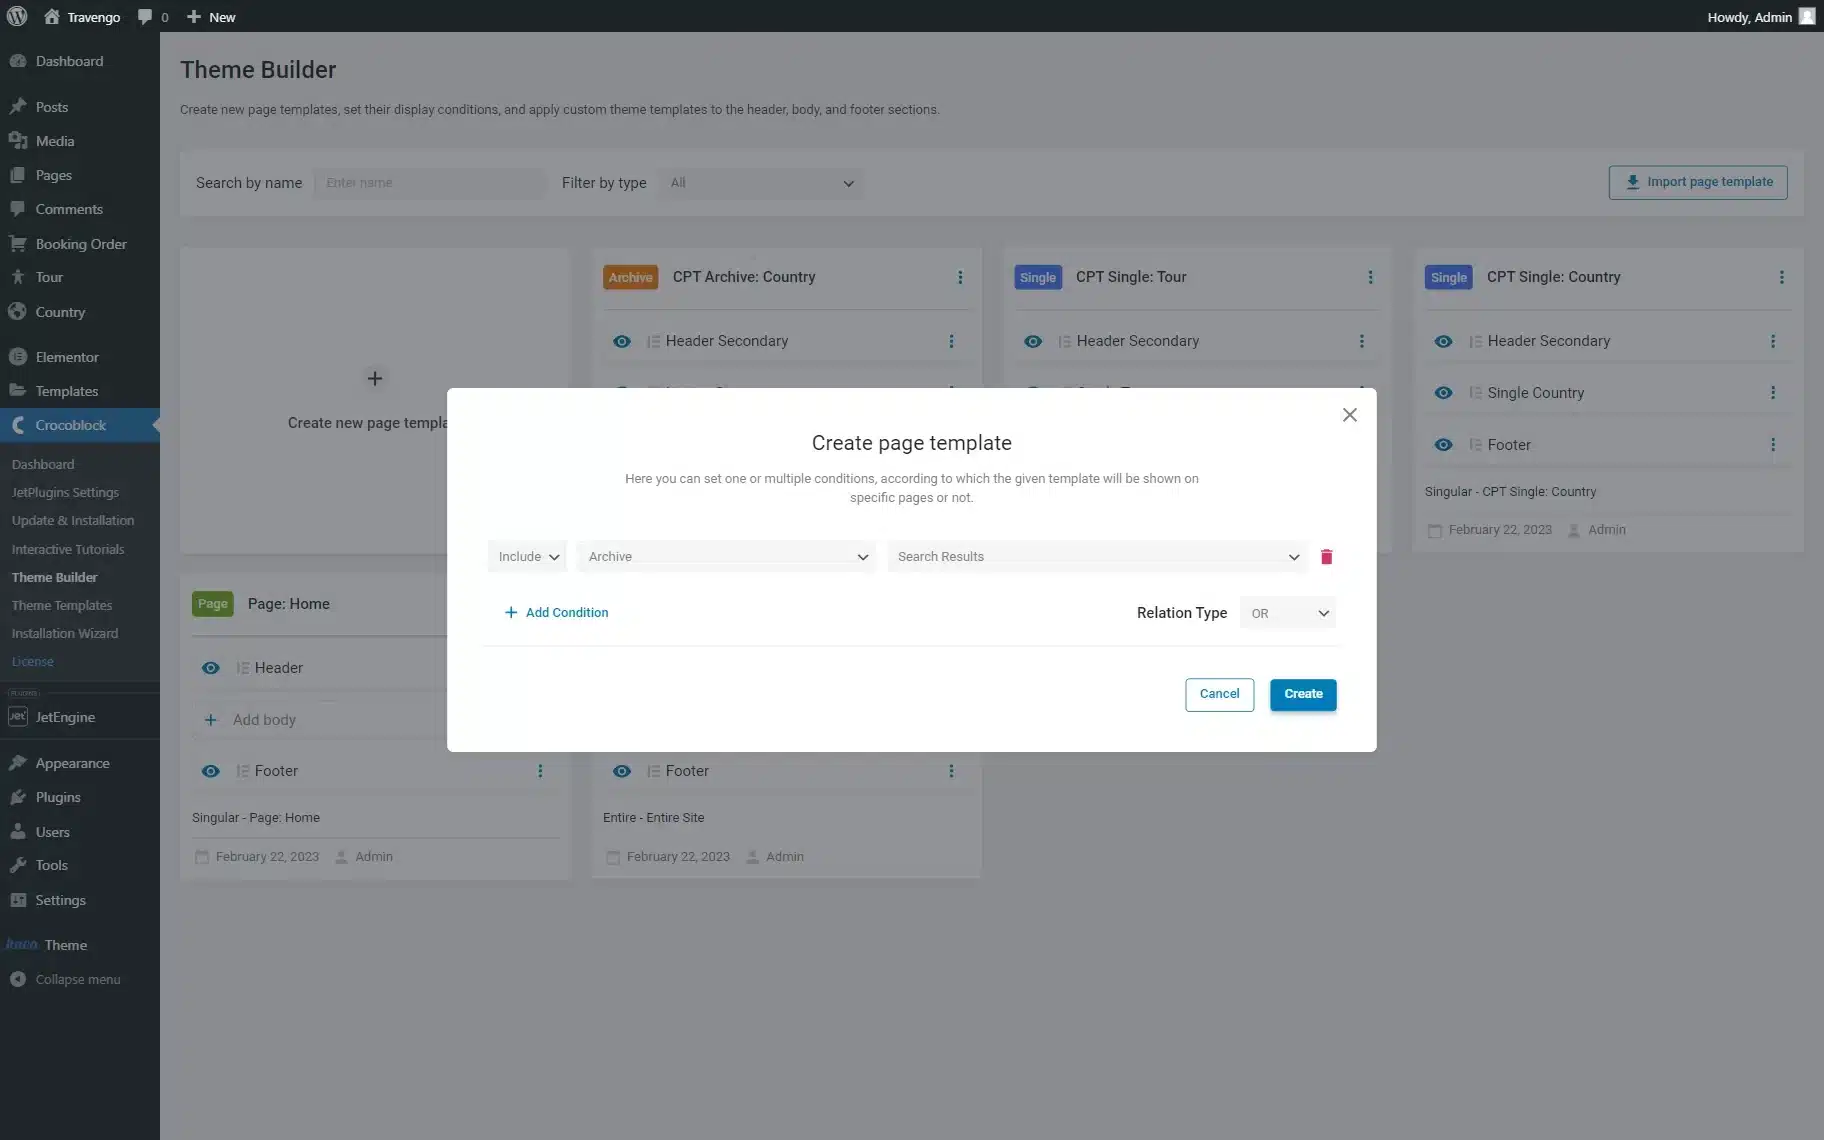Image resolution: width=1824 pixels, height=1140 pixels.
Task: Open JetPlugins Settings submenu item
Action: click(65, 492)
